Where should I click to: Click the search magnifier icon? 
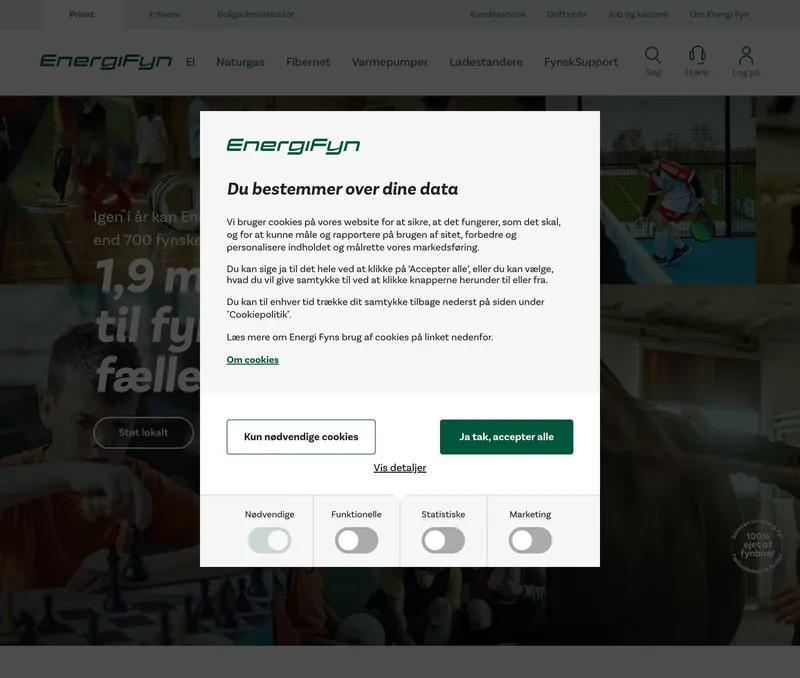[653, 55]
